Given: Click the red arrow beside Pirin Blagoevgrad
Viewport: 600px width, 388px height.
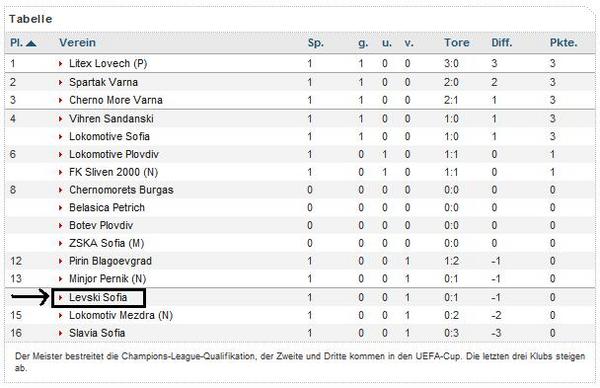Looking at the screenshot, I should (x=60, y=261).
